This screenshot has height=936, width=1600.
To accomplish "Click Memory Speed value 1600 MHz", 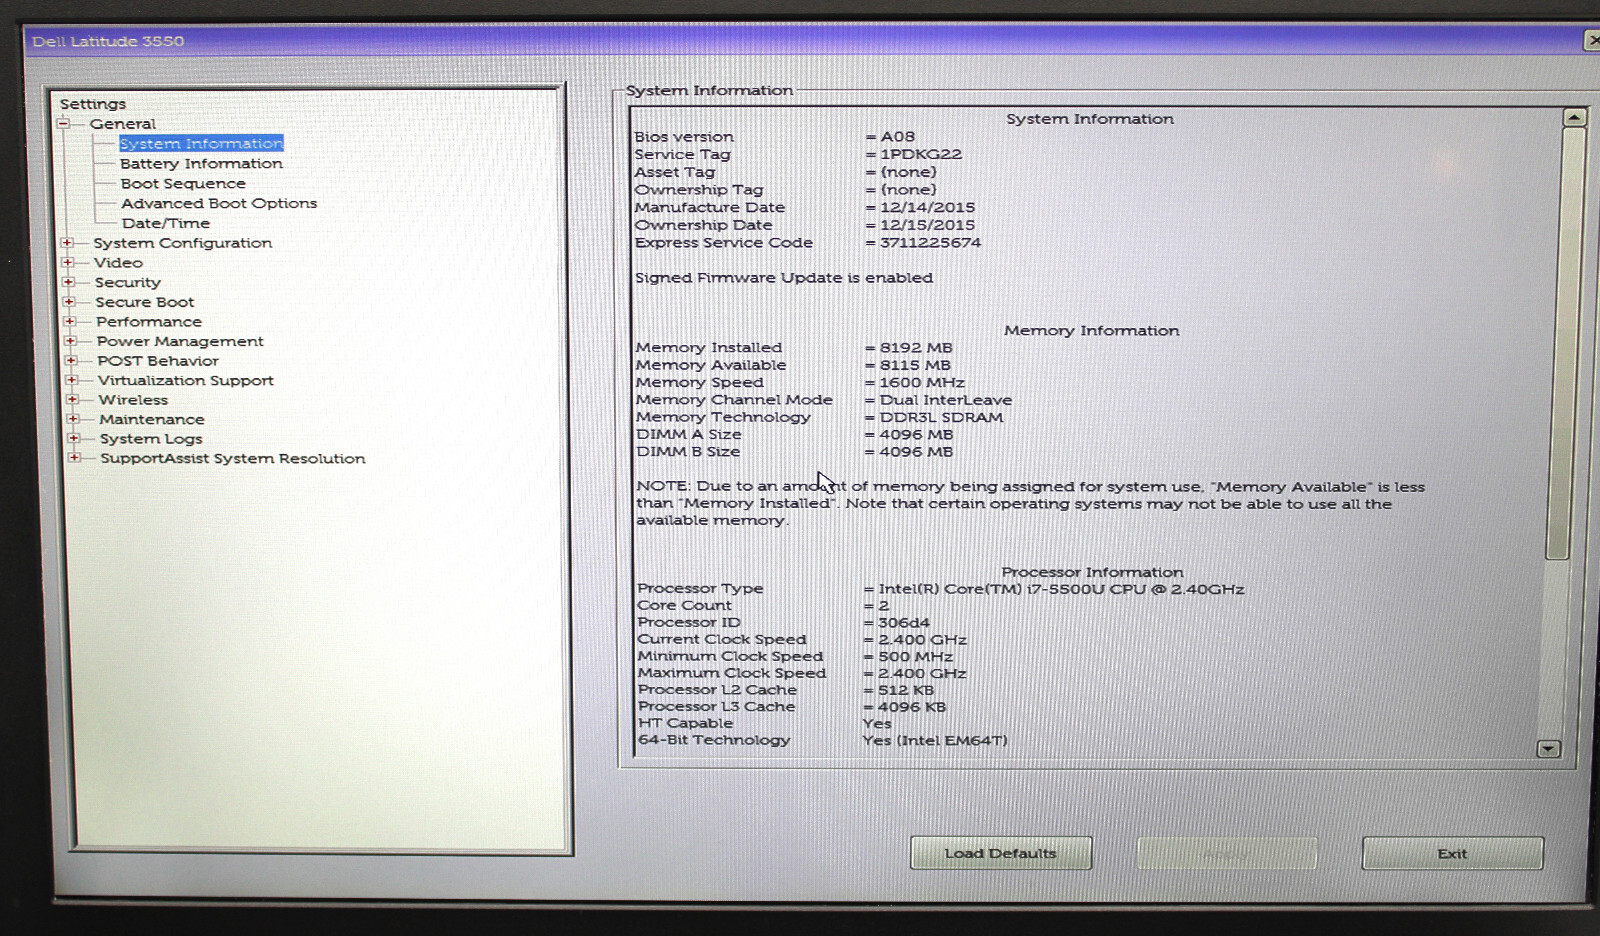I will coord(922,382).
